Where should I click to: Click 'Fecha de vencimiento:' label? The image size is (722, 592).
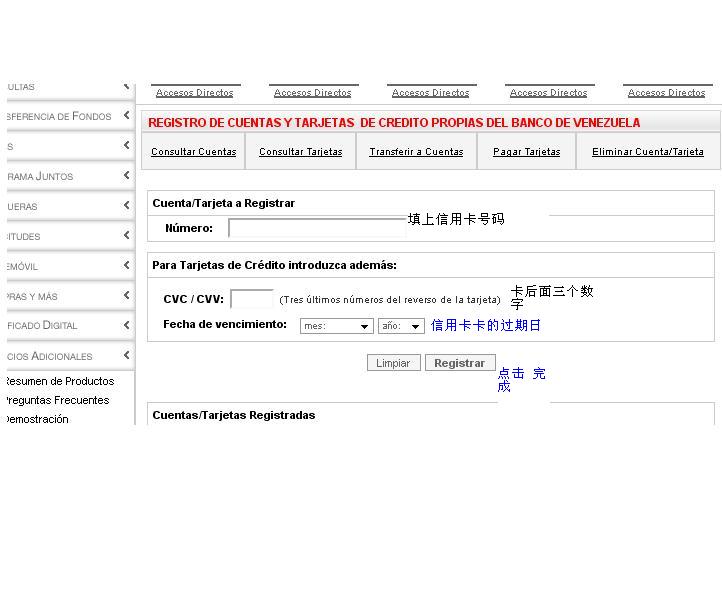pyautogui.click(x=225, y=324)
